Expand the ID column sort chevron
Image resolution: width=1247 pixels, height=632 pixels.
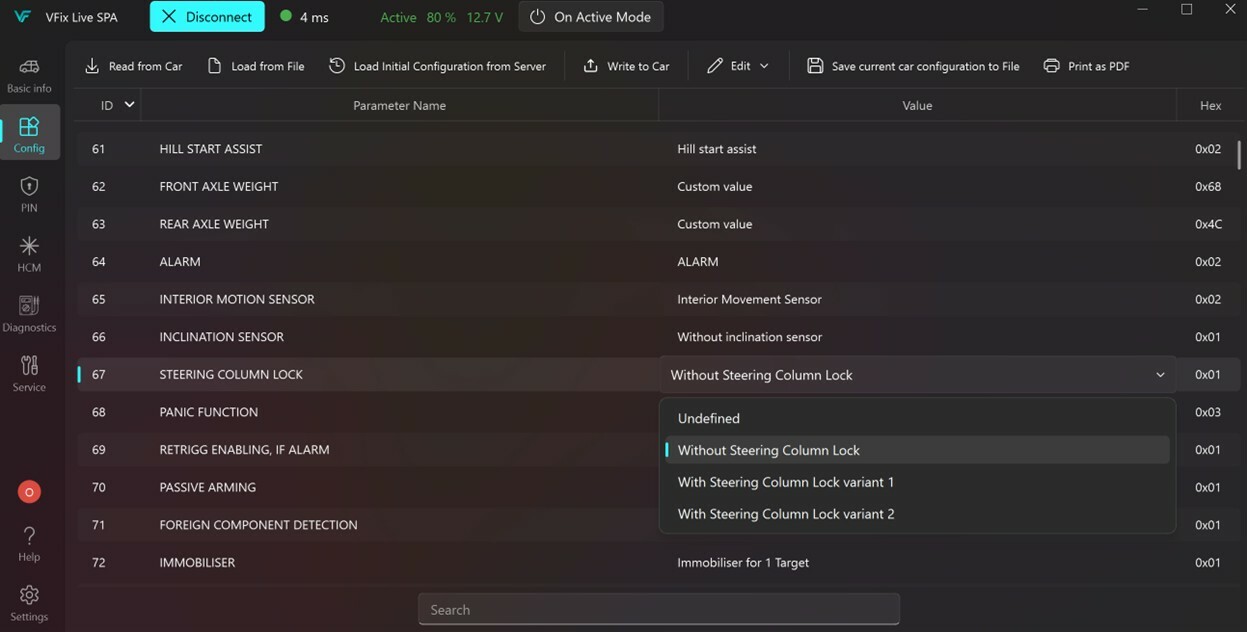pos(129,105)
